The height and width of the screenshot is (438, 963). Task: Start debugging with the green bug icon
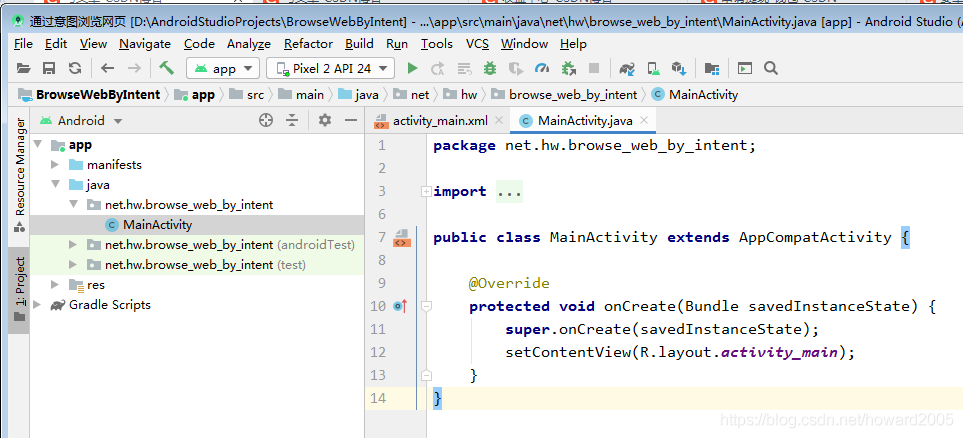click(489, 68)
